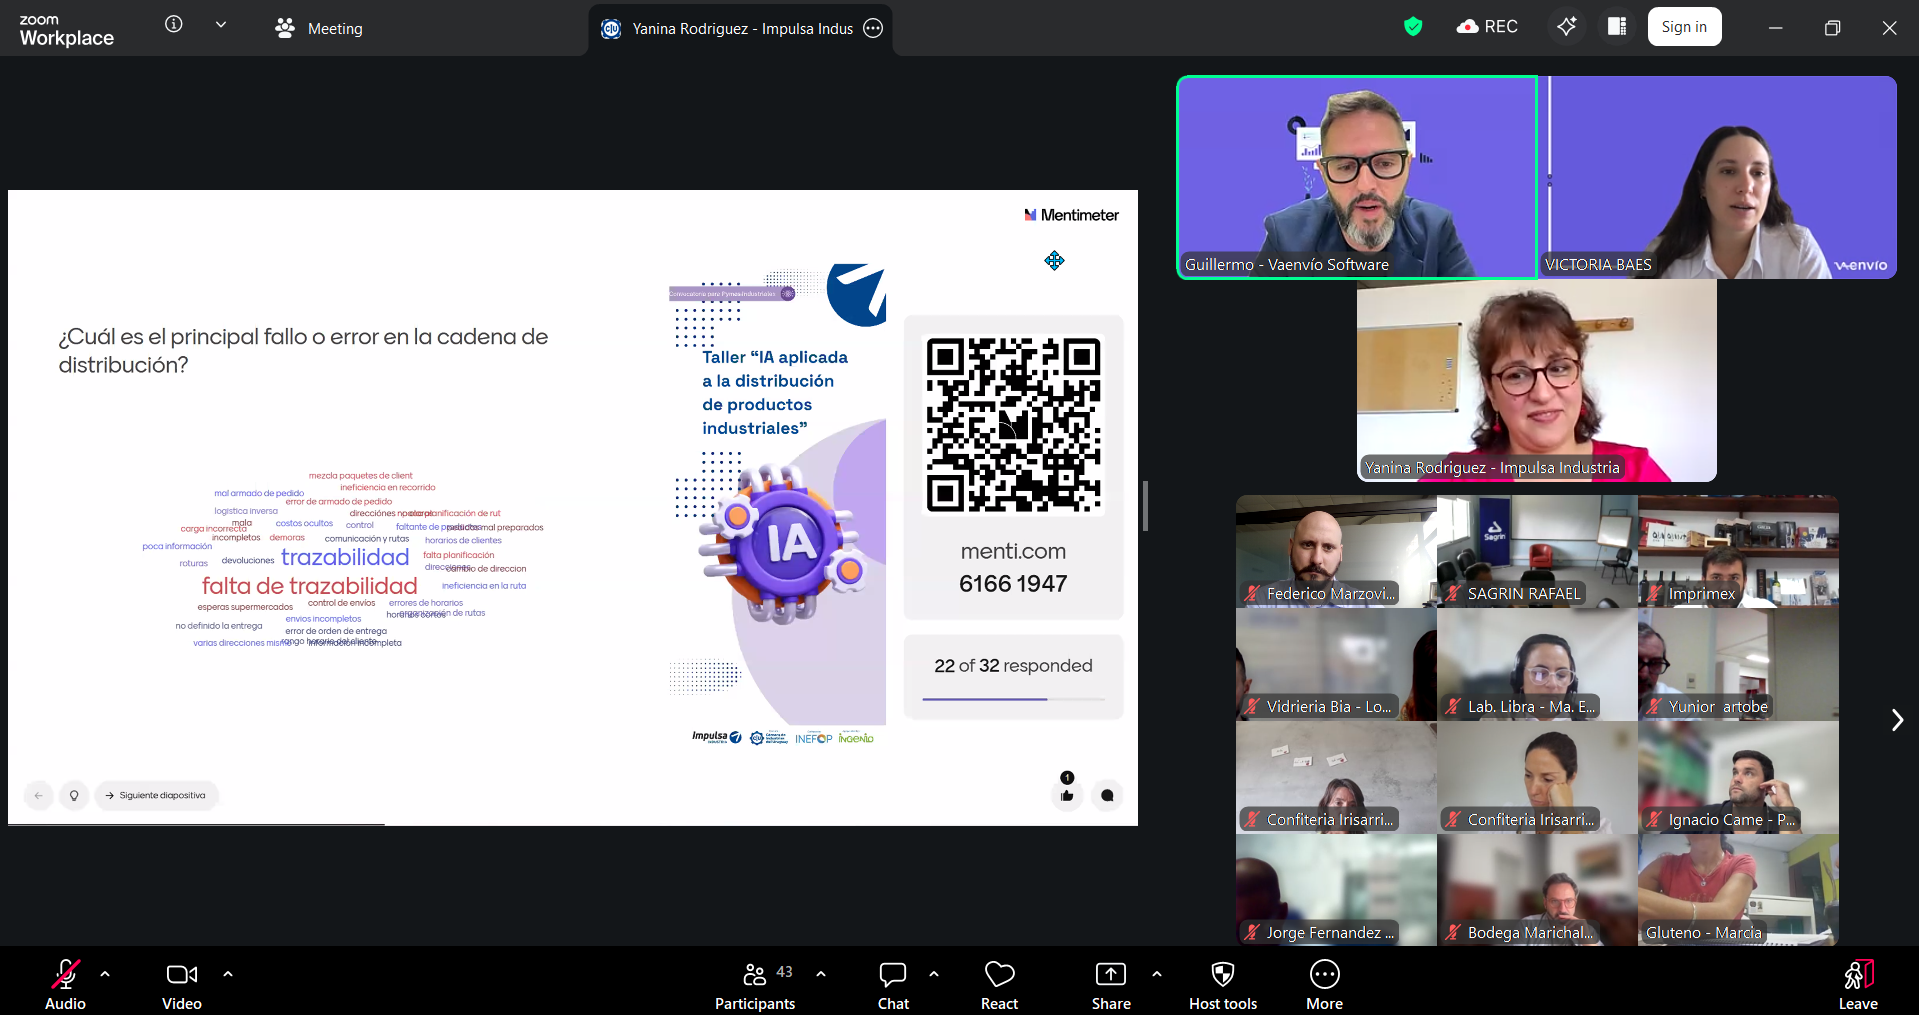The height and width of the screenshot is (1015, 1919).
Task: Expand the Share options caret
Action: point(1157,973)
